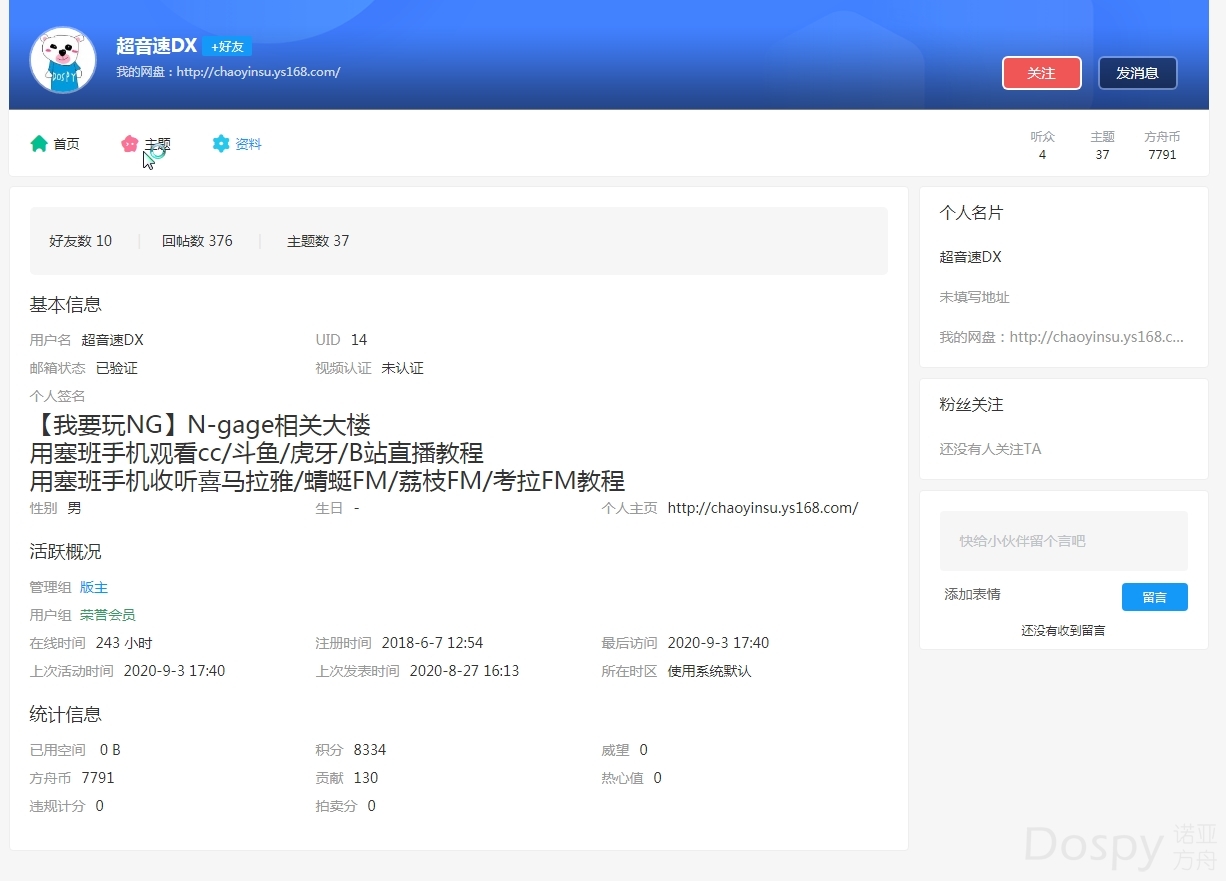
Task: Open the 首页 tab
Action: pyautogui.click(x=66, y=144)
